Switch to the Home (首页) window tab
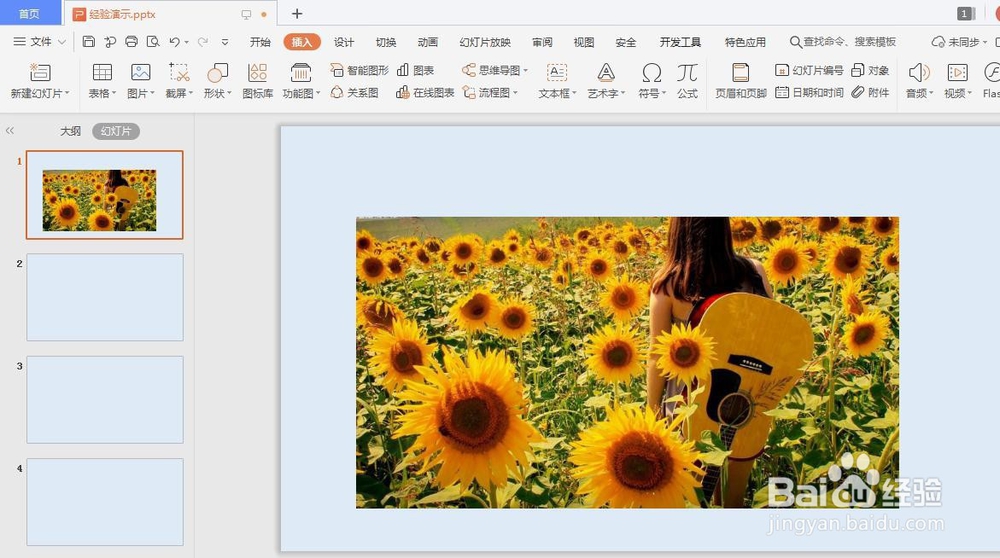 (x=29, y=13)
